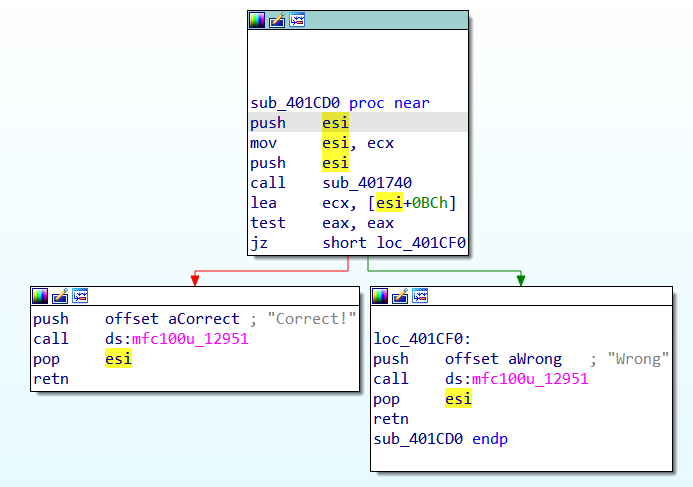Viewport: 693px width, 487px height.
Task: Click the group-nodes icon of the sub_401CD0 node
Action: (x=297, y=20)
